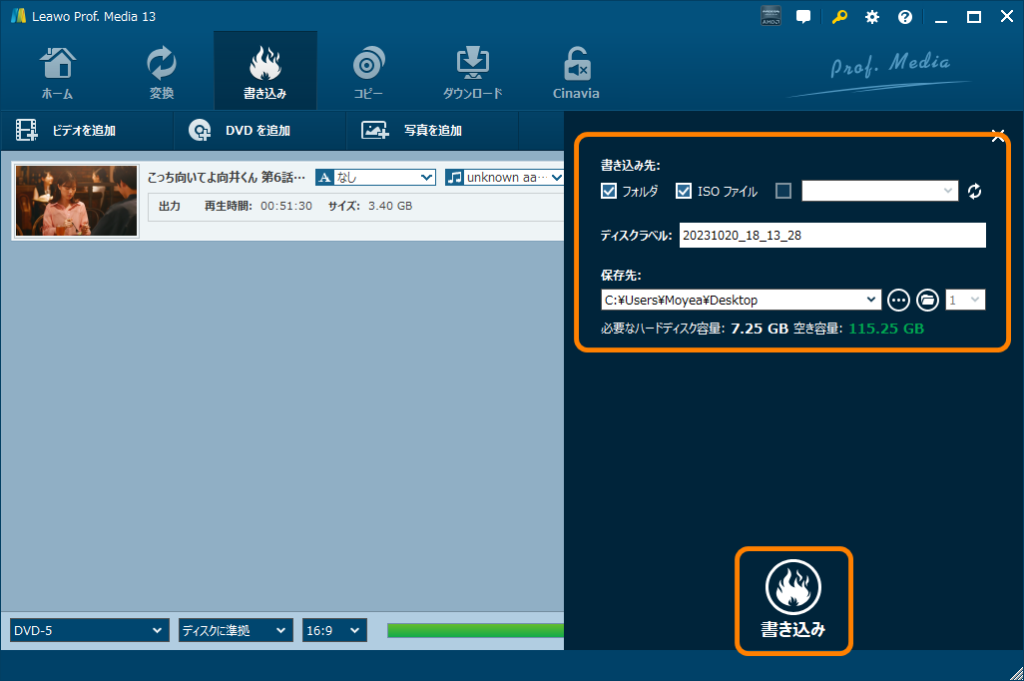This screenshot has height=681, width=1024.
Task: Open the Cinavia module icon
Action: 575,70
